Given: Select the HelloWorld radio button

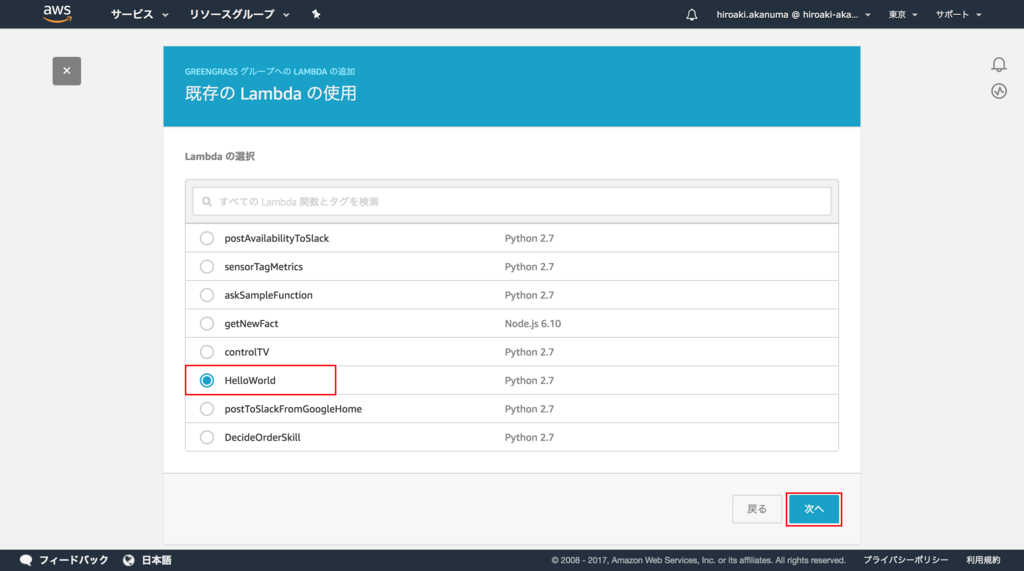Looking at the screenshot, I should pyautogui.click(x=206, y=380).
